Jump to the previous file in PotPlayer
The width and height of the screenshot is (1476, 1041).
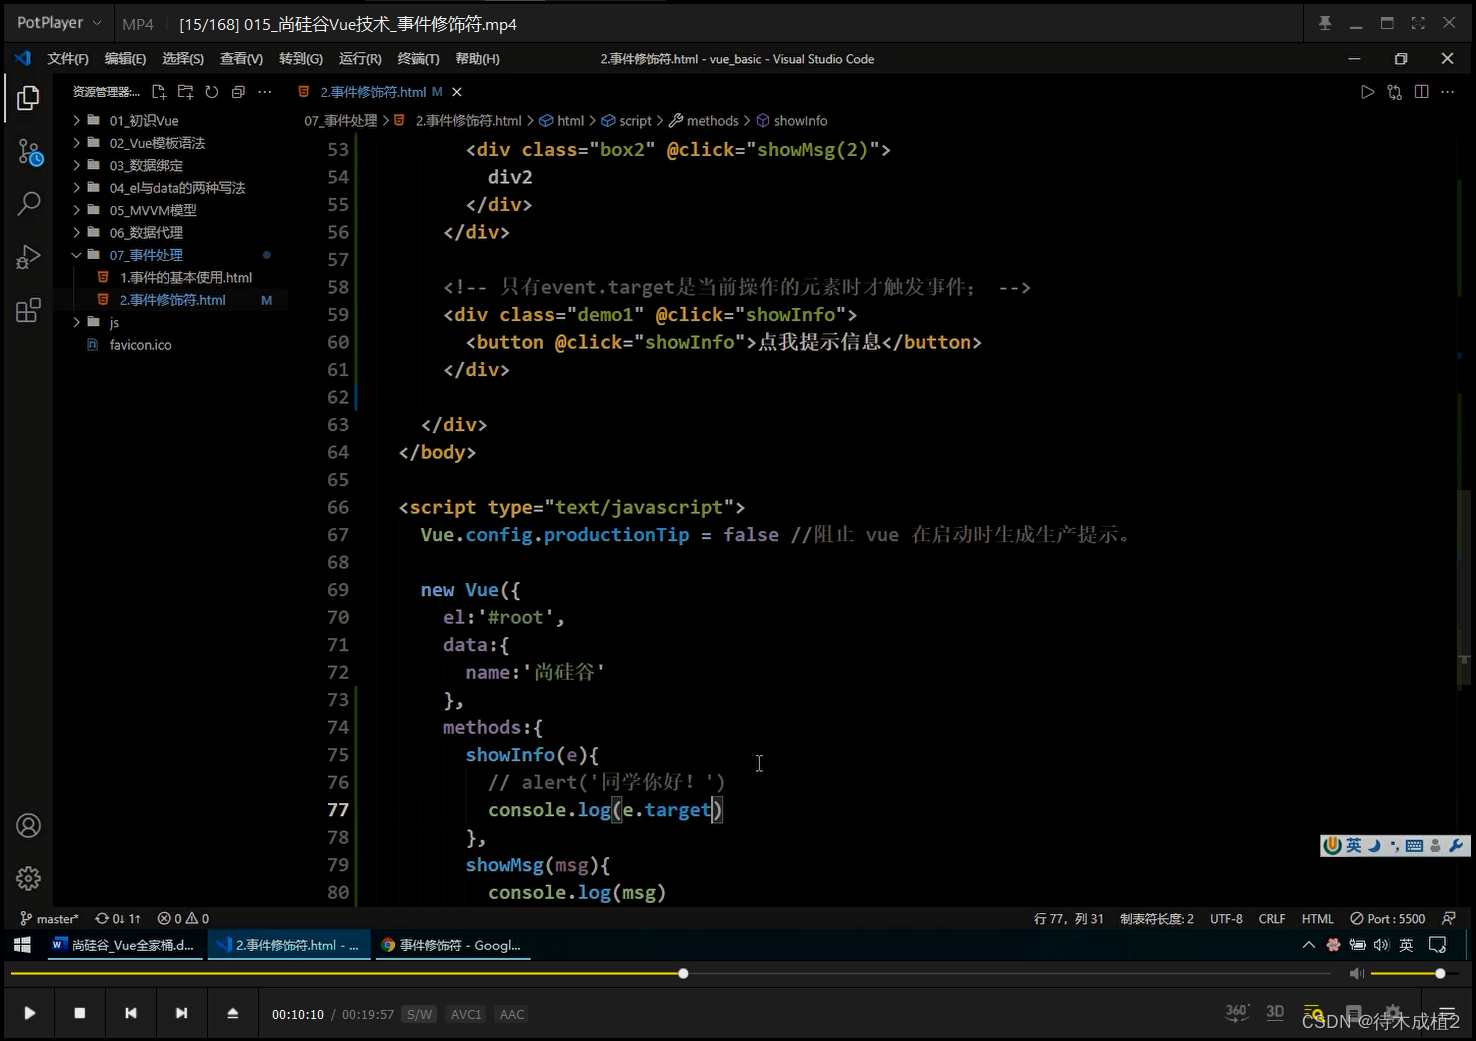pos(130,1013)
